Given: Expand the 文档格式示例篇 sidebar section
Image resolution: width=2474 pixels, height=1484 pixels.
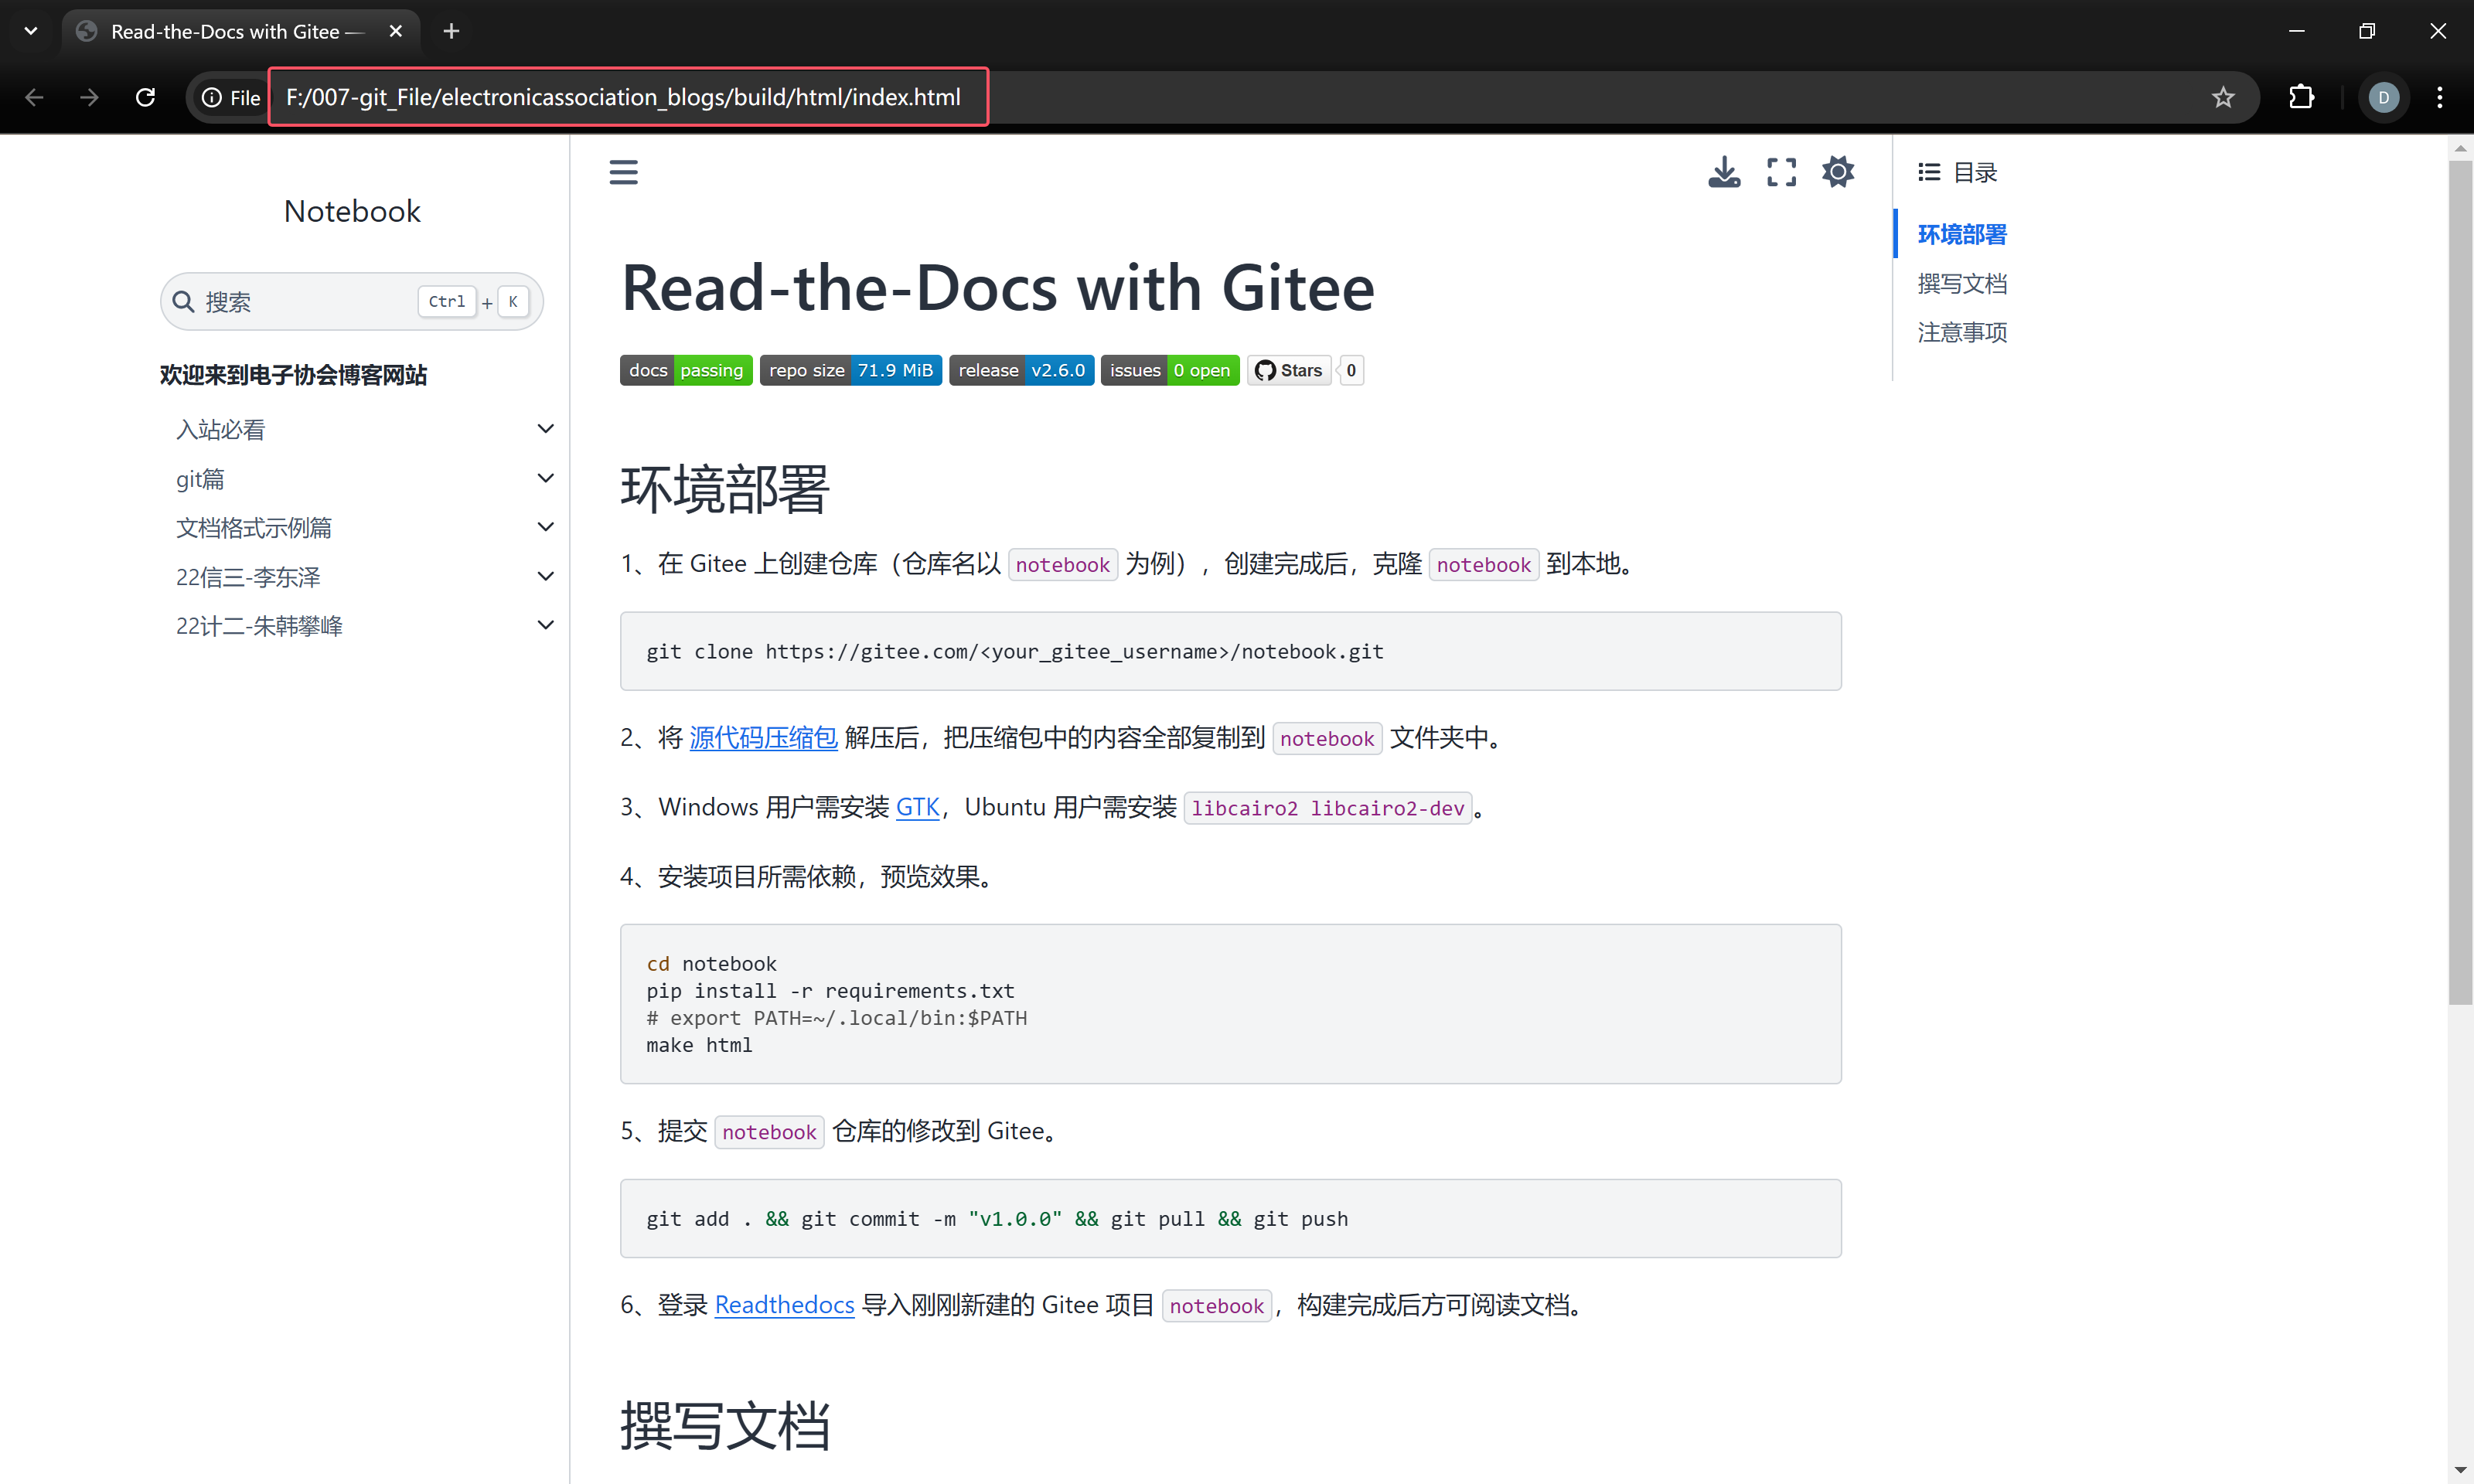Looking at the screenshot, I should click(x=546, y=527).
